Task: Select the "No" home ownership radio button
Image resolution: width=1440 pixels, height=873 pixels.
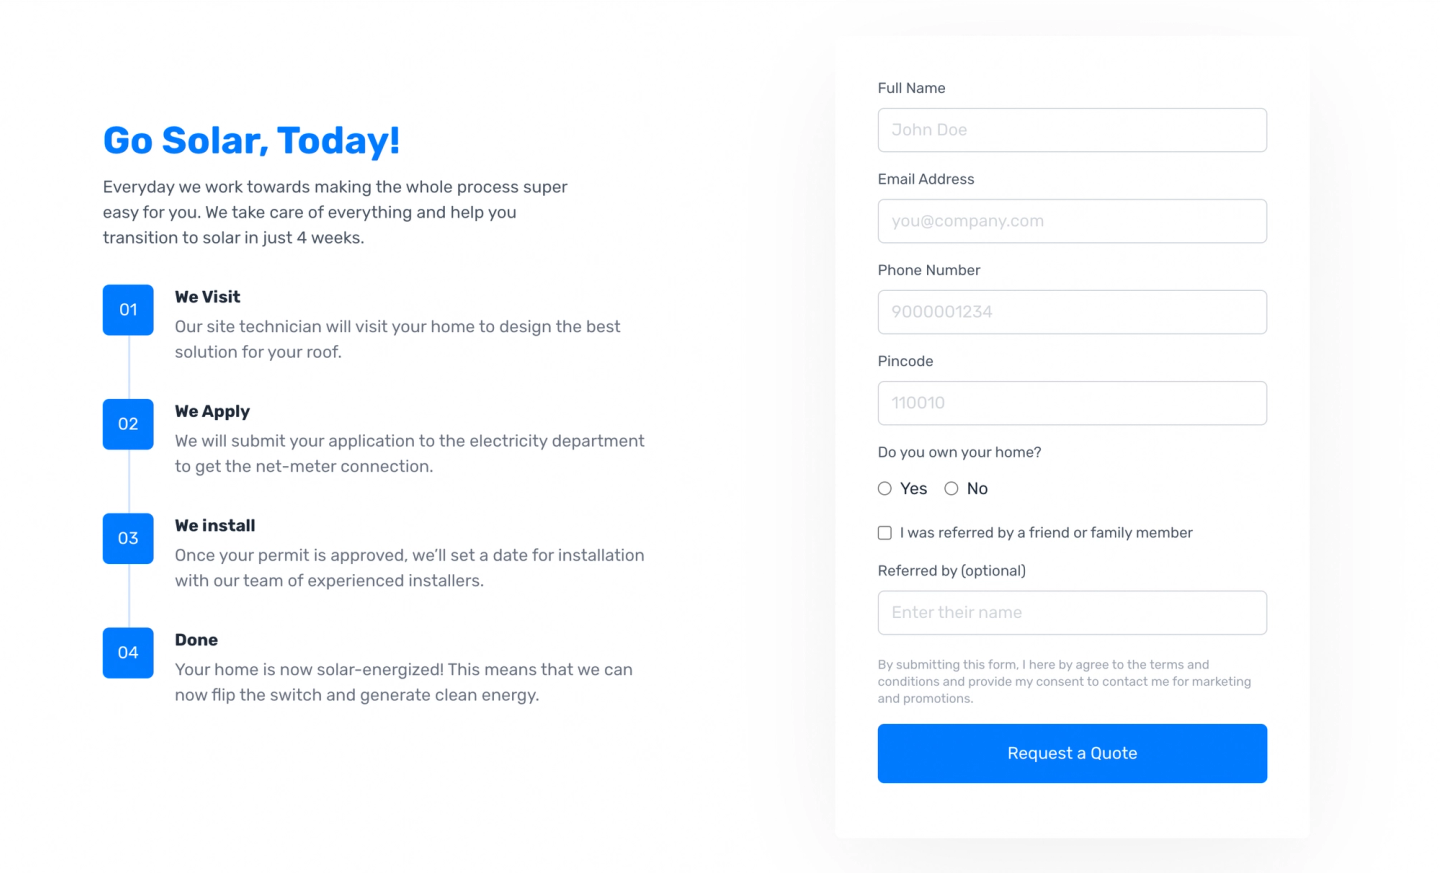Action: (951, 488)
